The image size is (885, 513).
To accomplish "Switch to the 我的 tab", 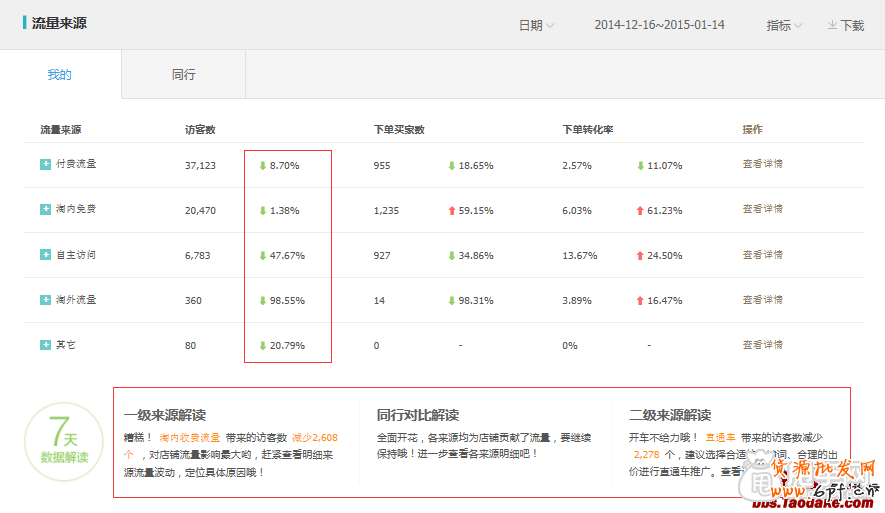I will 60,74.
